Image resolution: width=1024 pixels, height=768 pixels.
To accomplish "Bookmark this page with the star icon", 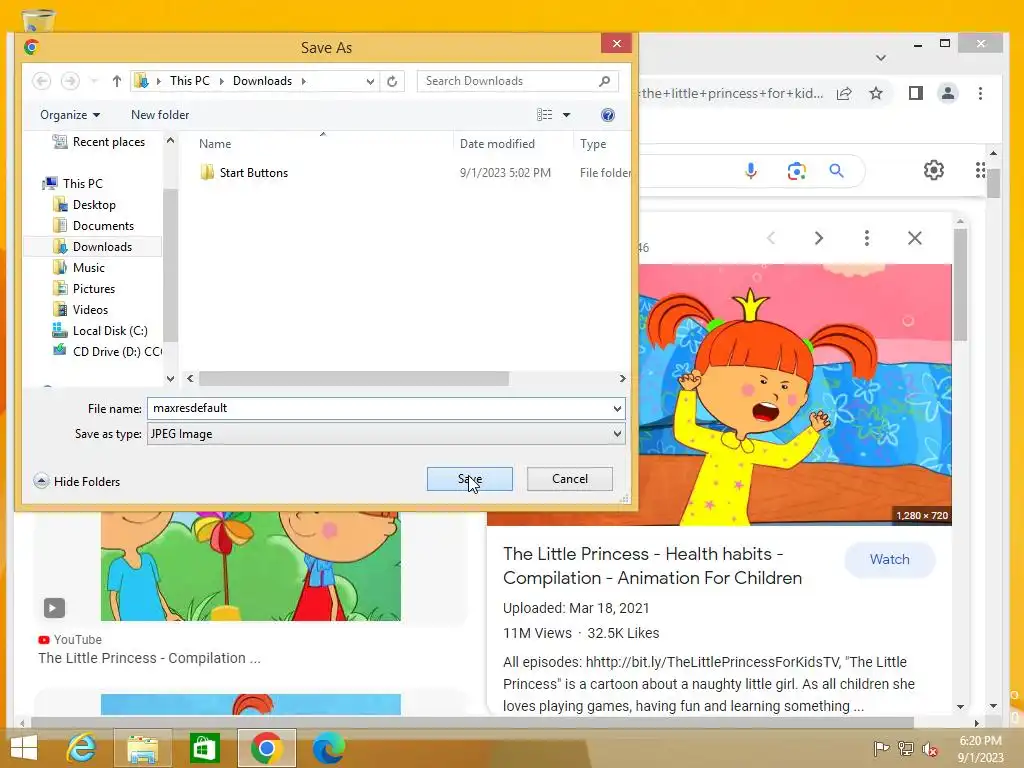I will pos(876,93).
